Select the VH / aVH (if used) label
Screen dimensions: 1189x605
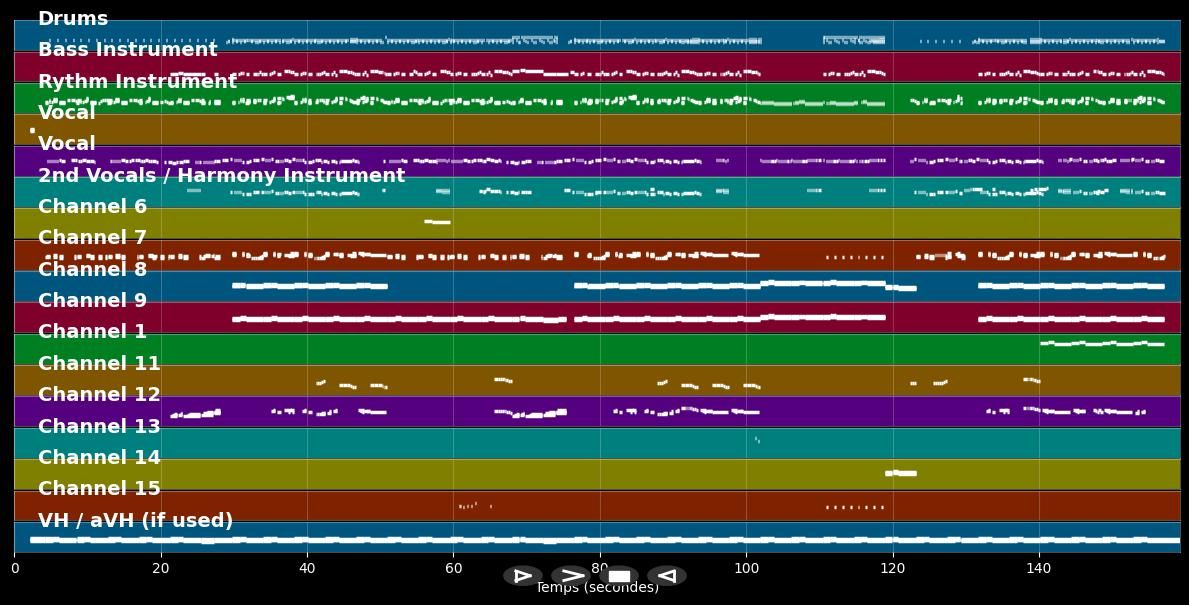[x=135, y=521]
